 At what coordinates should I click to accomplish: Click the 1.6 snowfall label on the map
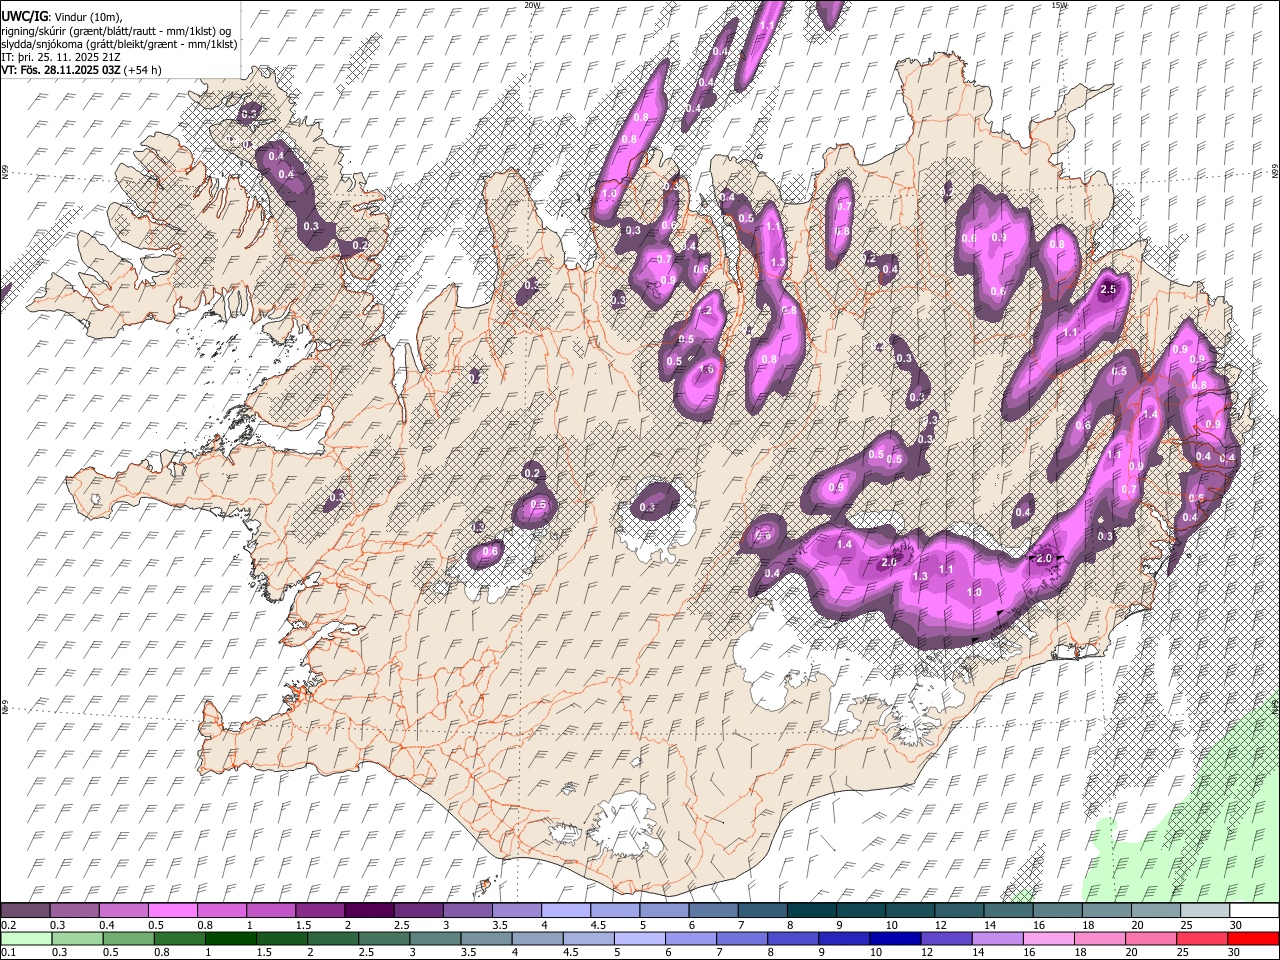click(x=706, y=369)
